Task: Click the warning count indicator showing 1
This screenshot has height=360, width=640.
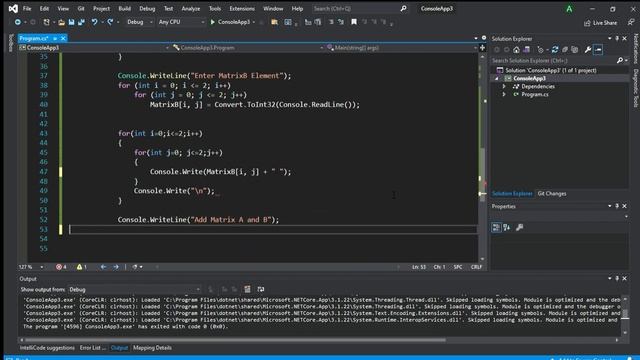Action: (x=82, y=267)
